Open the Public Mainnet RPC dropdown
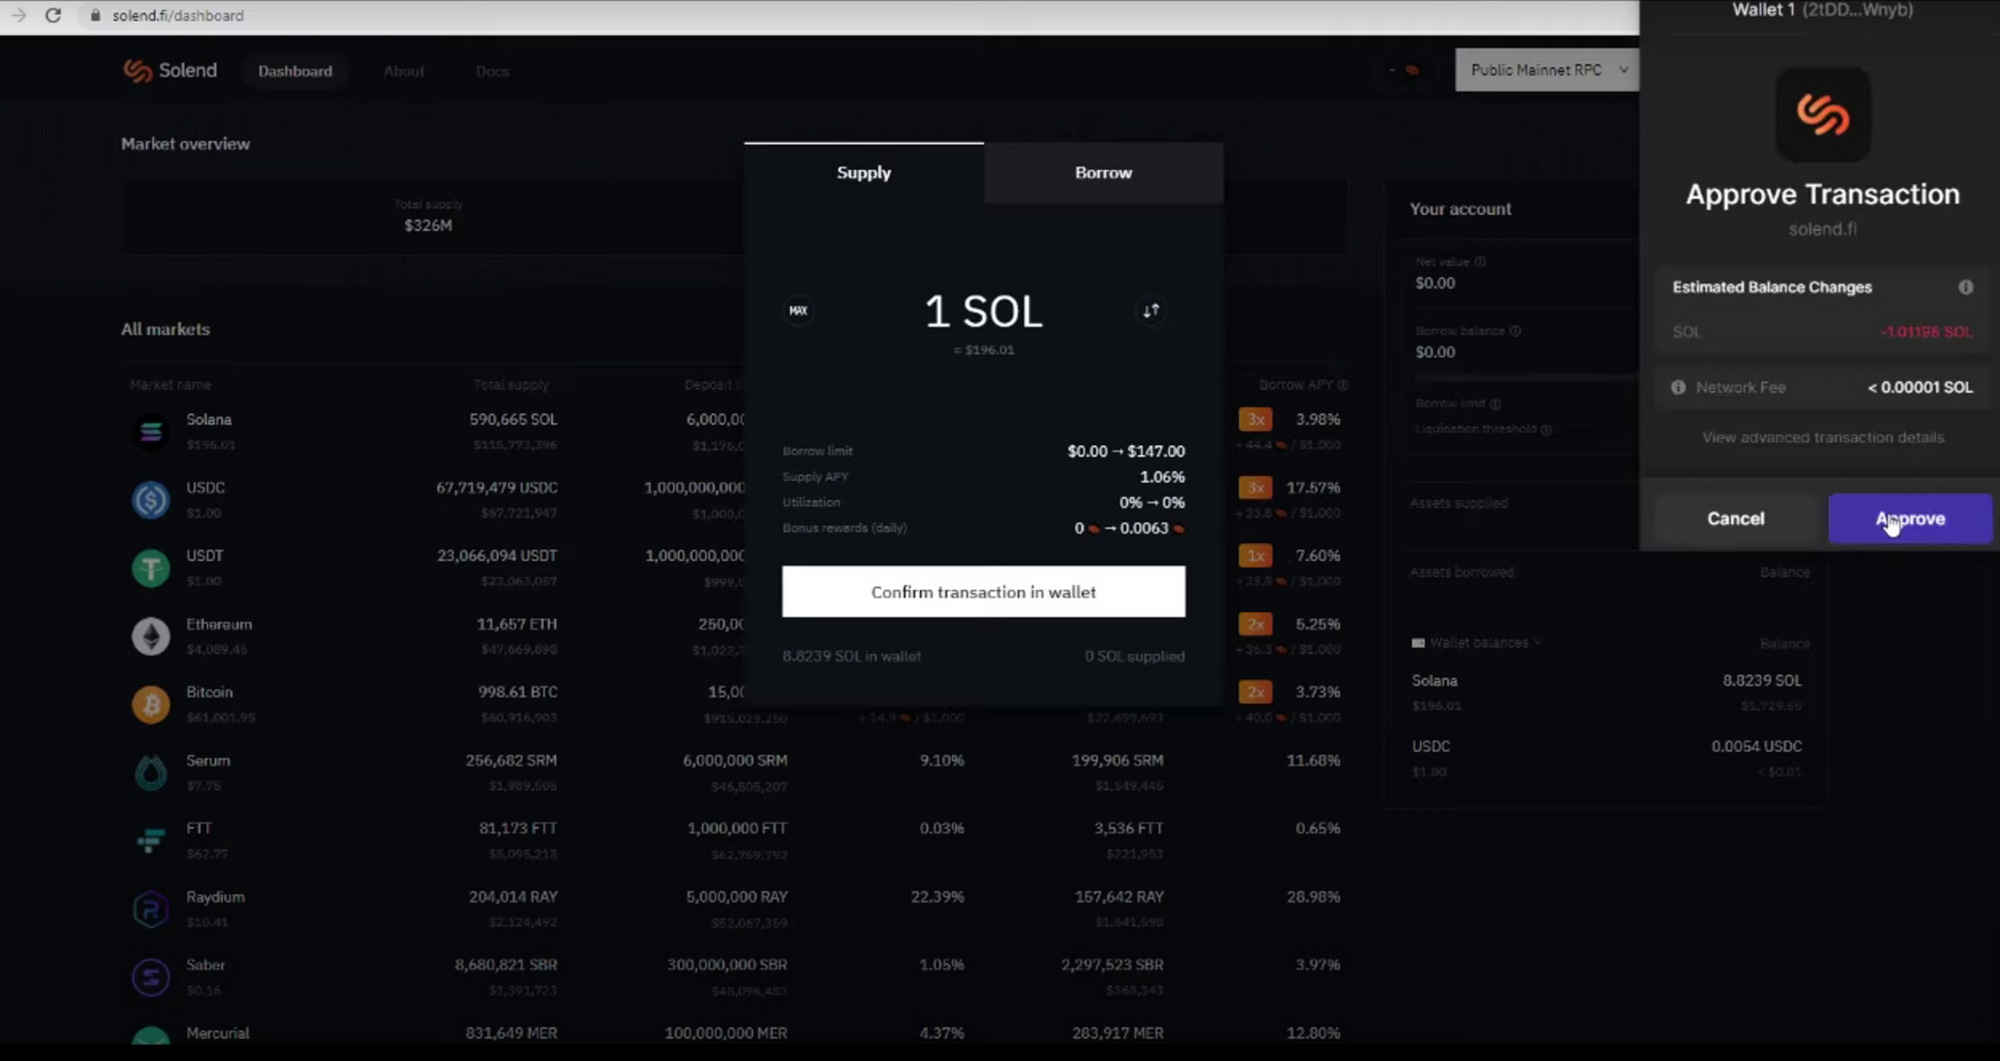 (1546, 69)
